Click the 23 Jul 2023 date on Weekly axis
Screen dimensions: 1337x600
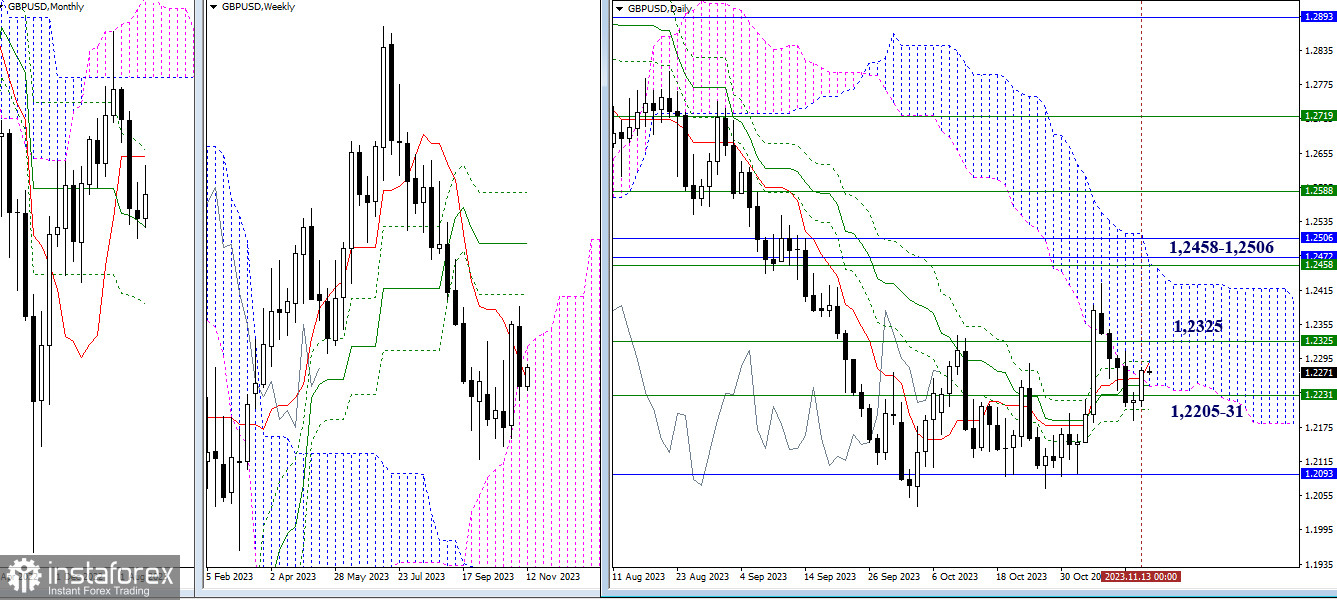(x=423, y=577)
